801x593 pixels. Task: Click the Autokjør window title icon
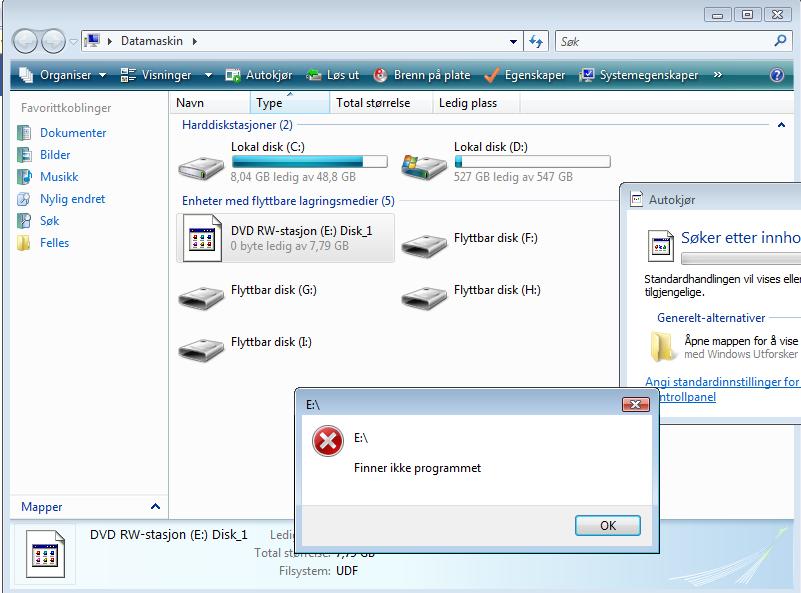coord(637,199)
